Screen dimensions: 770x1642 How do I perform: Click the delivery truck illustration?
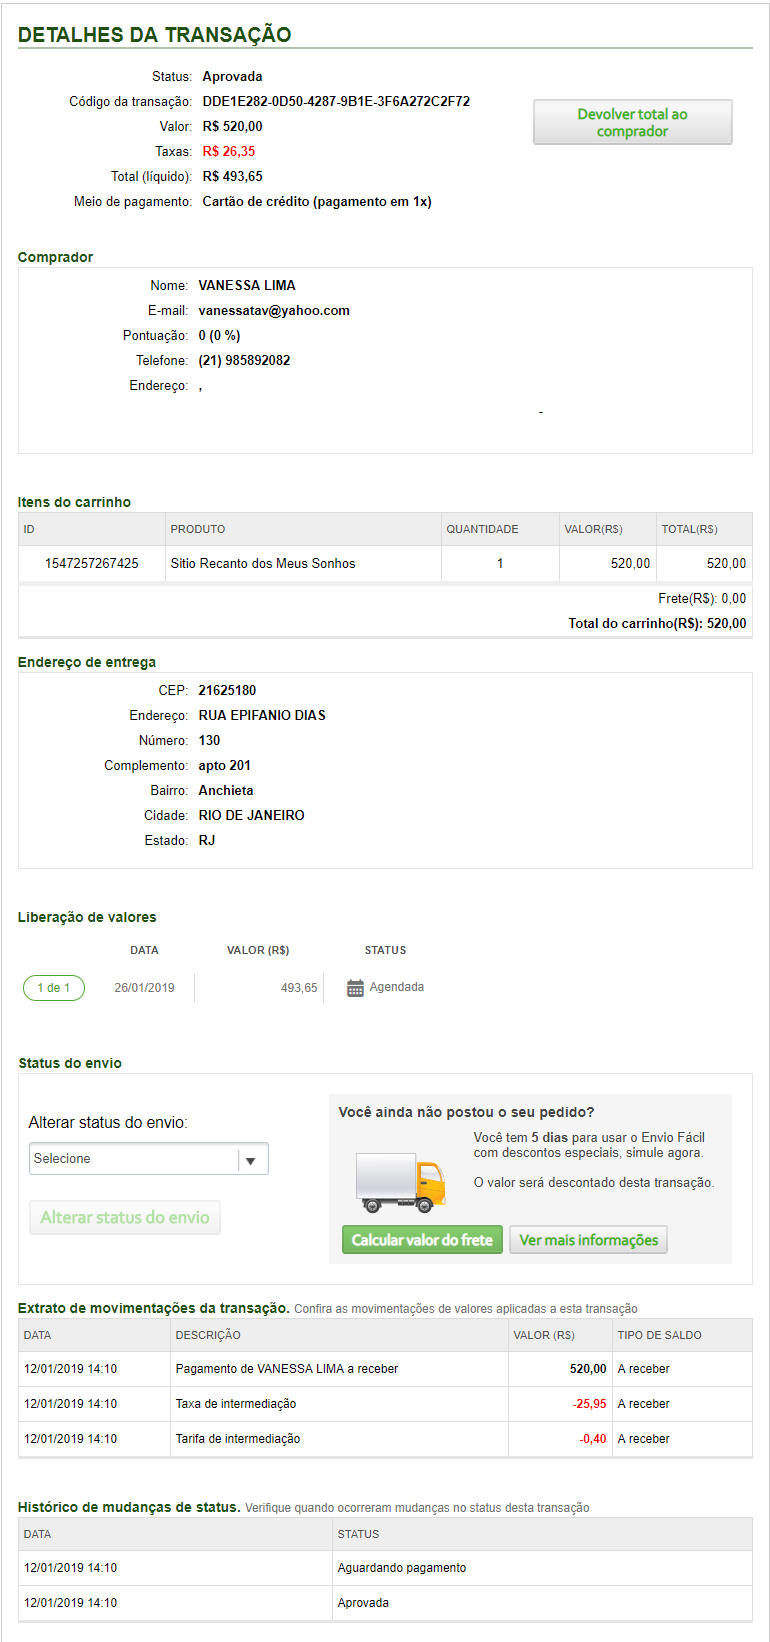(x=400, y=1181)
